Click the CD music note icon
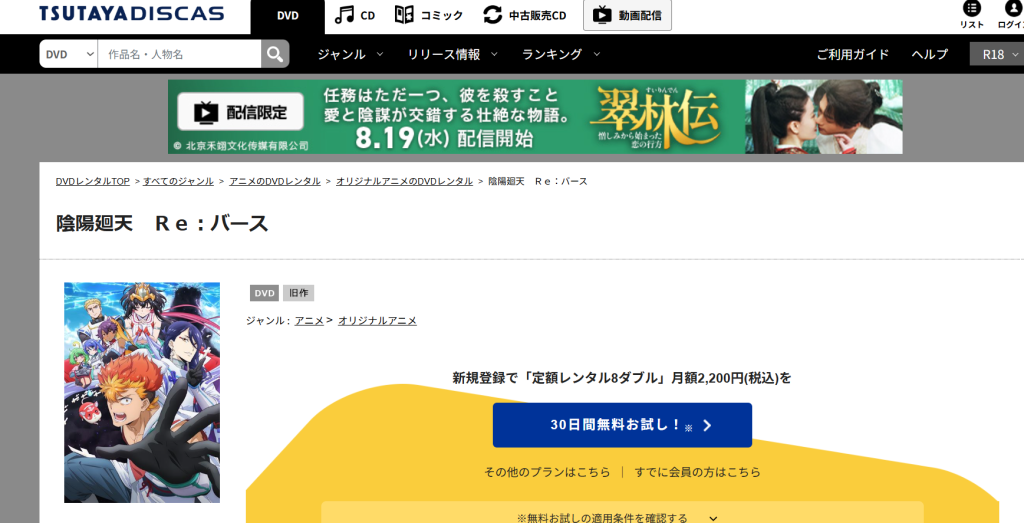Screen dimensions: 1024x523 pyautogui.click(x=344, y=15)
